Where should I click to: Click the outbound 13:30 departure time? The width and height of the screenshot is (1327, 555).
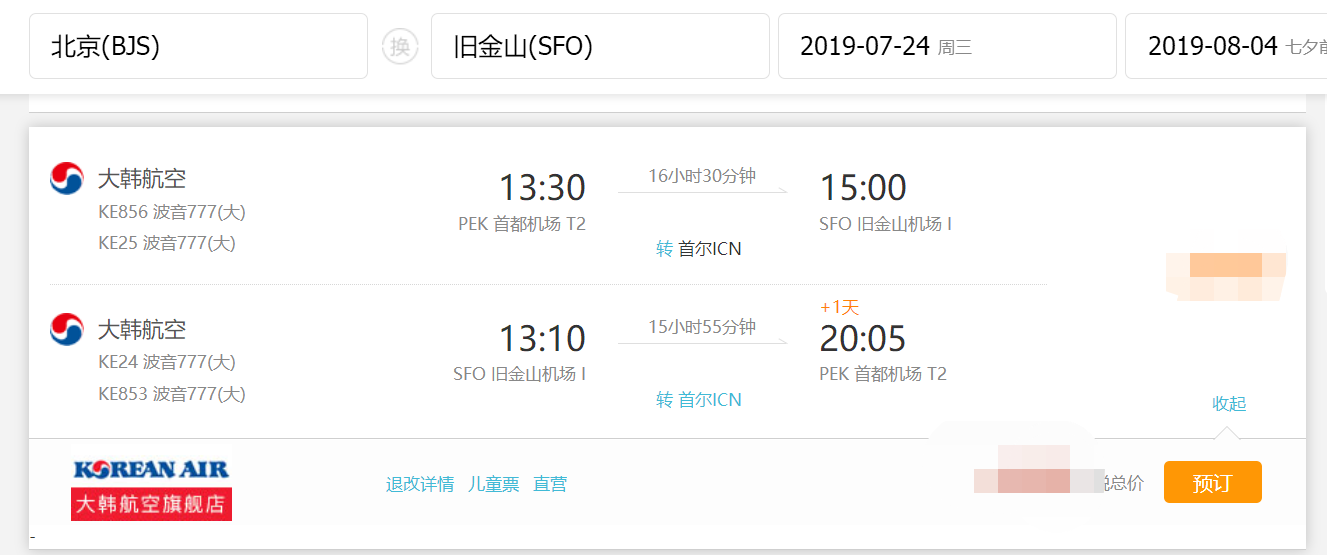542,188
